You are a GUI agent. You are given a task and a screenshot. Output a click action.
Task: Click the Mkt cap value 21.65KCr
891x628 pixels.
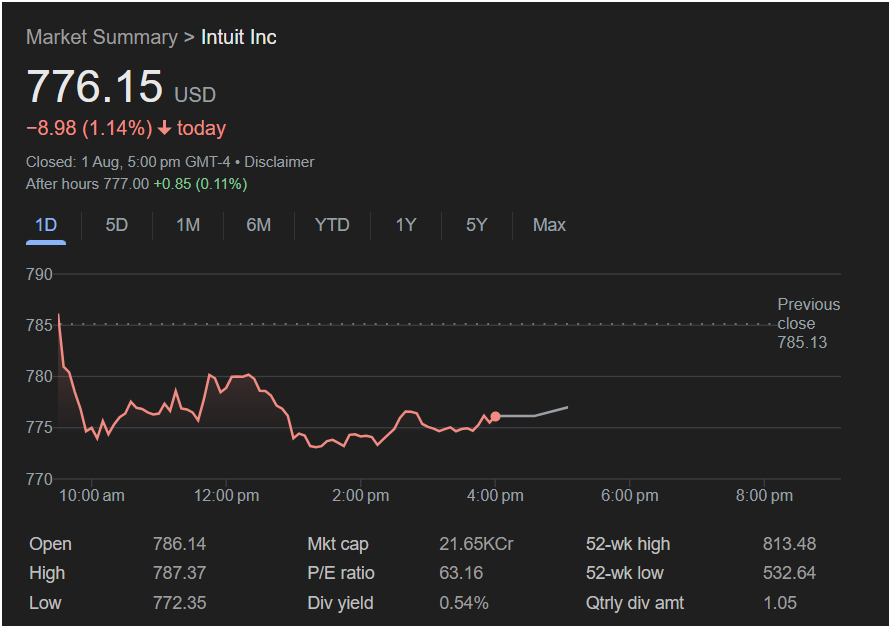pos(476,544)
